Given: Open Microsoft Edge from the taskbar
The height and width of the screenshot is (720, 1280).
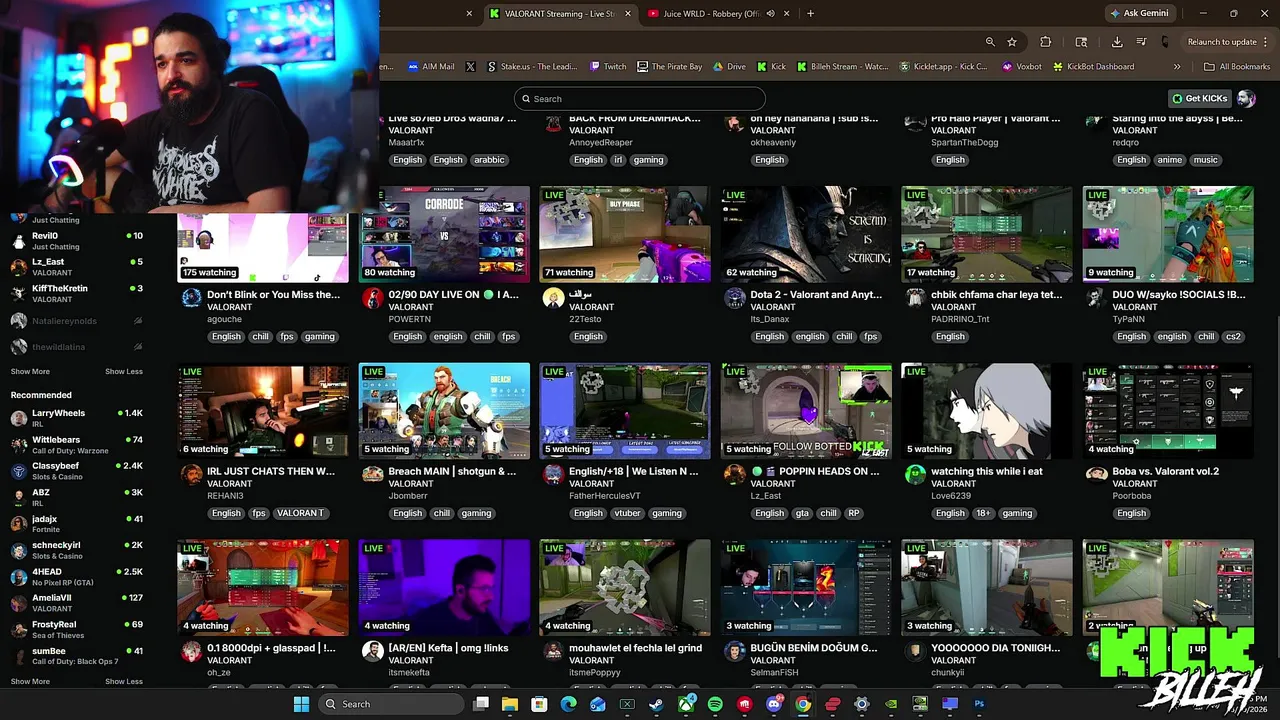Looking at the screenshot, I should pos(568,704).
